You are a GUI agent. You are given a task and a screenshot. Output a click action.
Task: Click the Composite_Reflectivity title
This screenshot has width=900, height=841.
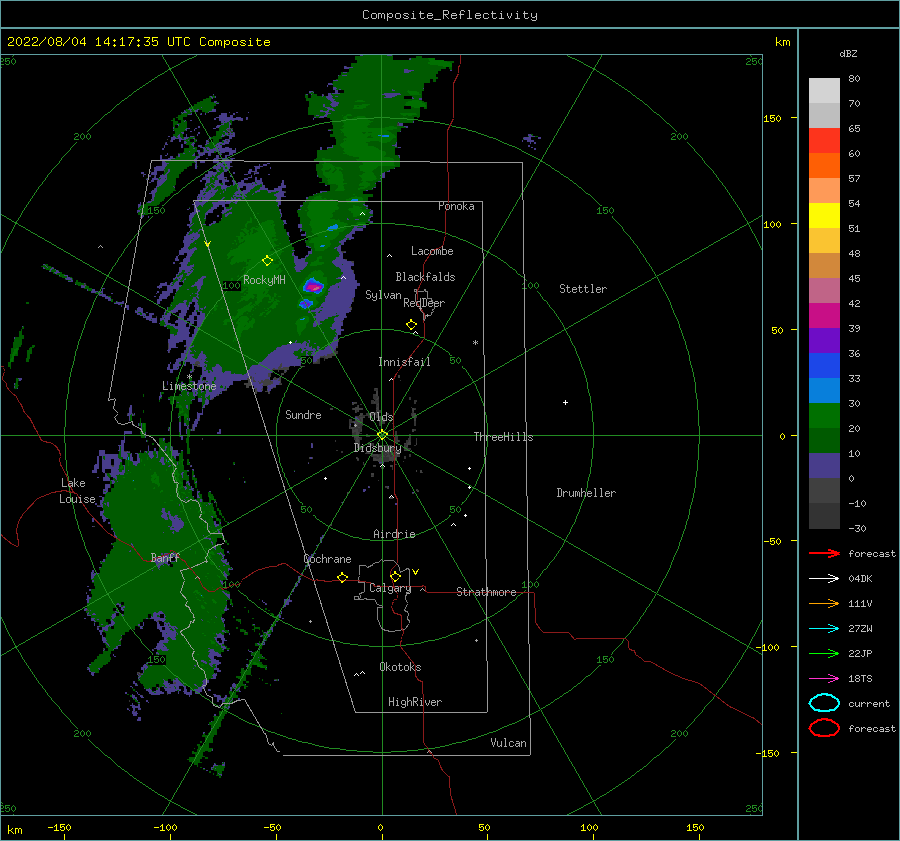[x=449, y=15]
